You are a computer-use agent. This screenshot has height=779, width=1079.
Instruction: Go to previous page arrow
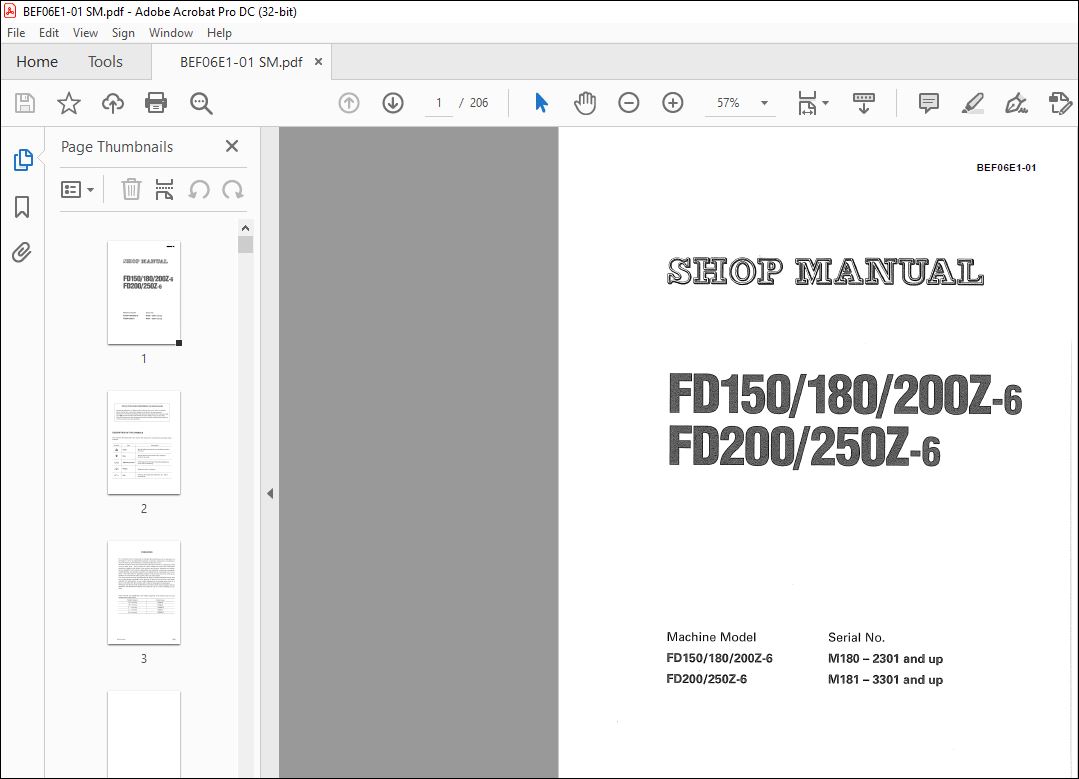click(x=349, y=103)
